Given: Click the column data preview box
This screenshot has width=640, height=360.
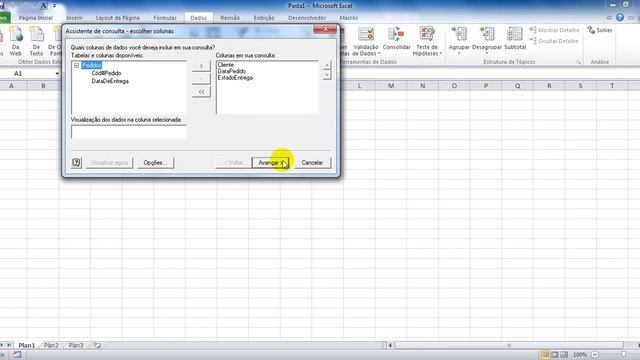Looking at the screenshot, I should (129, 132).
